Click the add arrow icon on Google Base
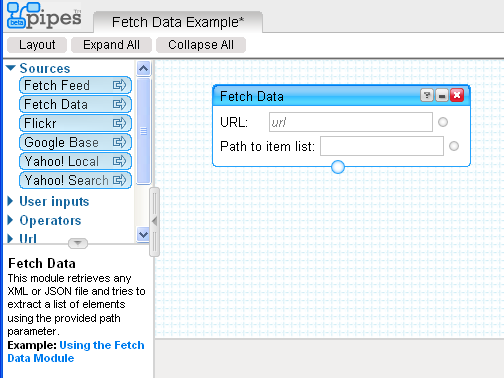Viewport: 504px width, 378px height. tap(119, 142)
